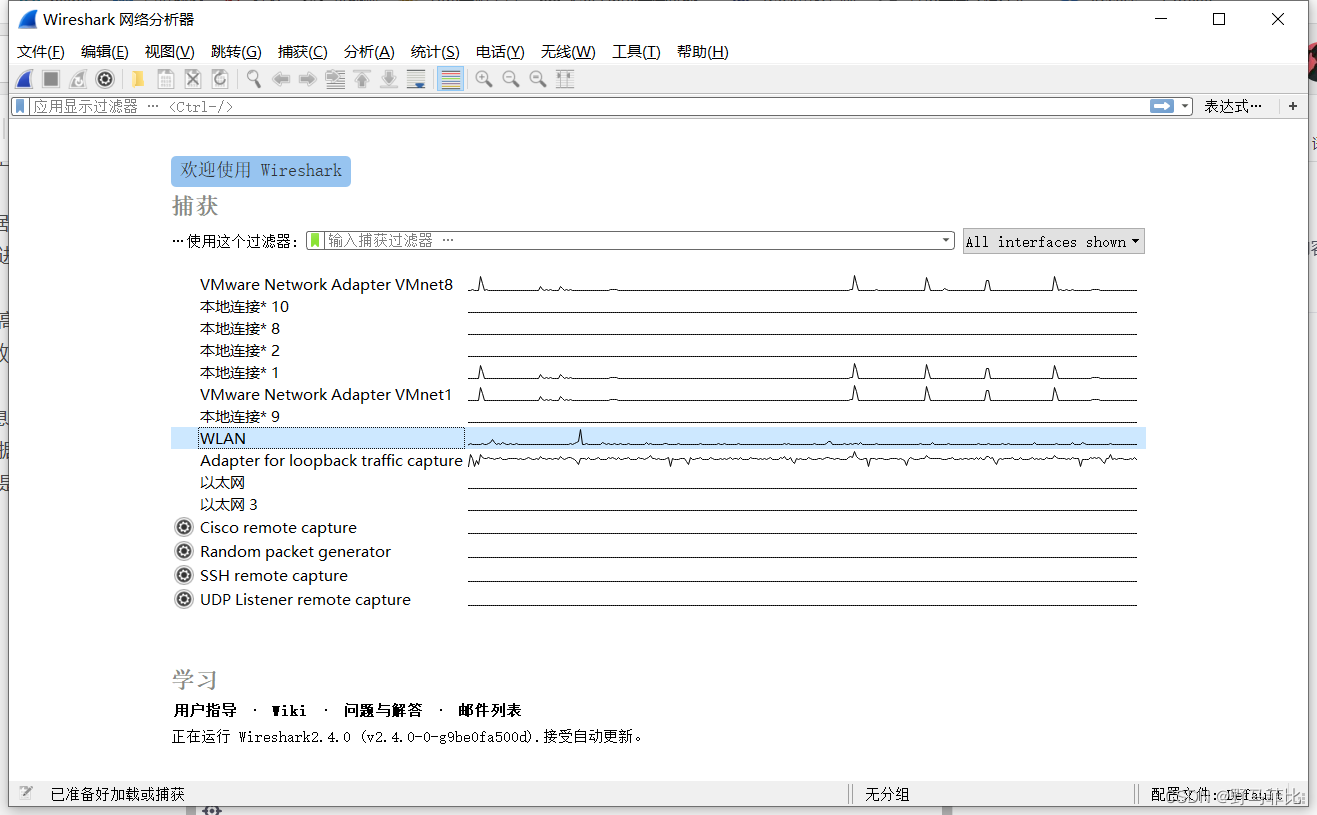Viewport: 1317px width, 815px height.
Task: Click the stop capture icon
Action: 51,79
